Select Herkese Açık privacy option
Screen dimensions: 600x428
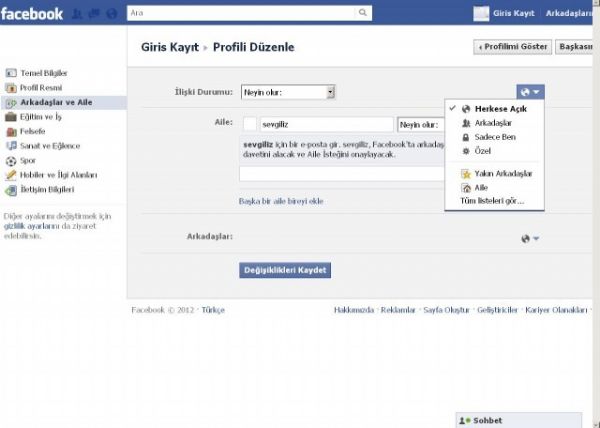(x=494, y=109)
